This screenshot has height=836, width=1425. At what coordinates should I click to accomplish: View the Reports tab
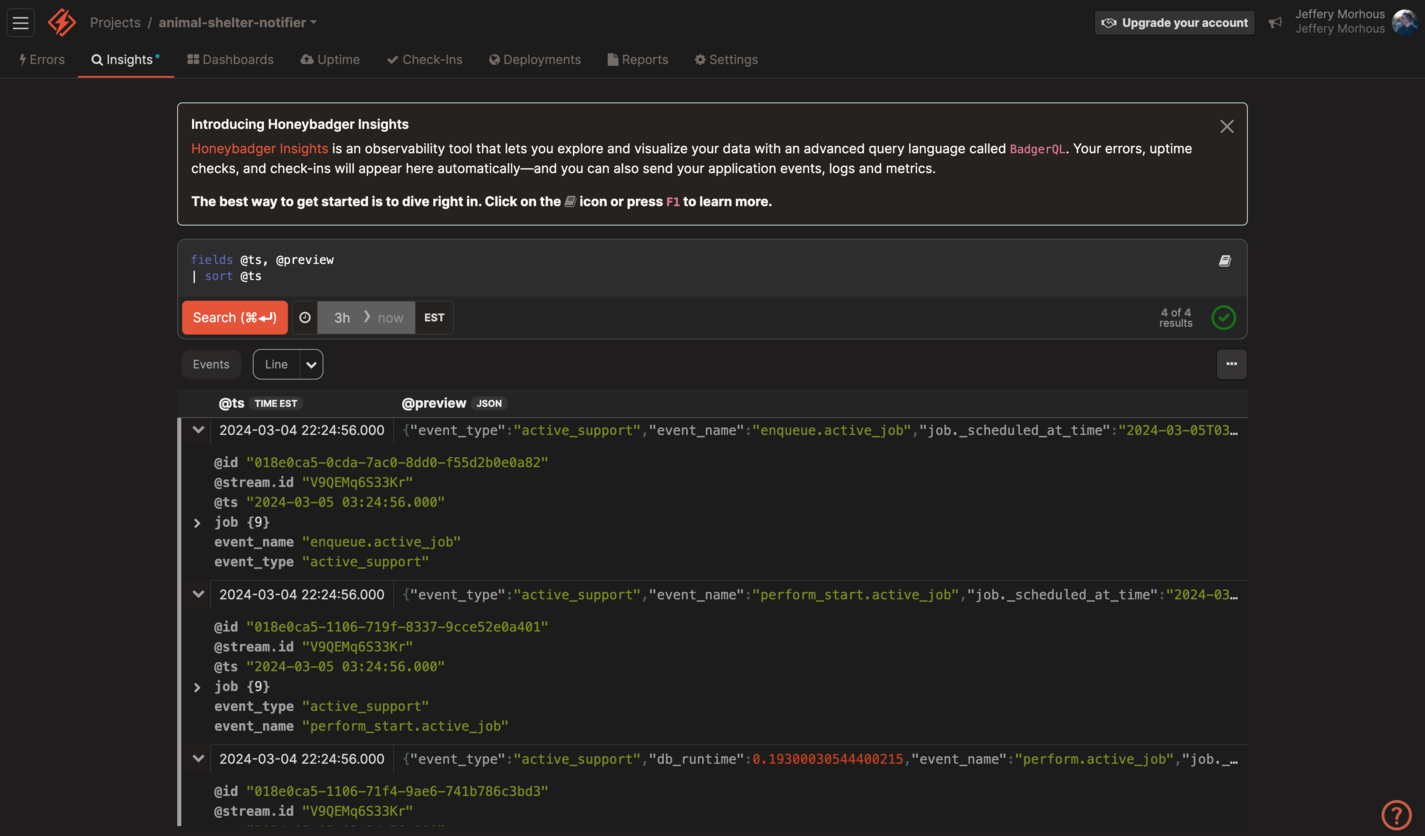[638, 60]
